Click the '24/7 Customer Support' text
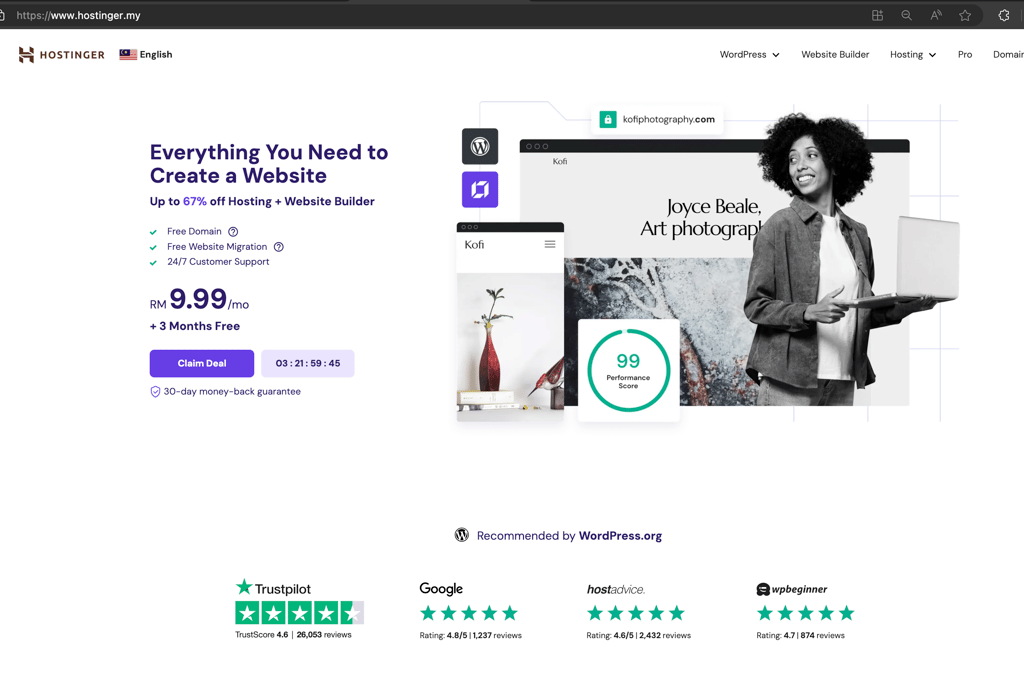 coord(218,262)
